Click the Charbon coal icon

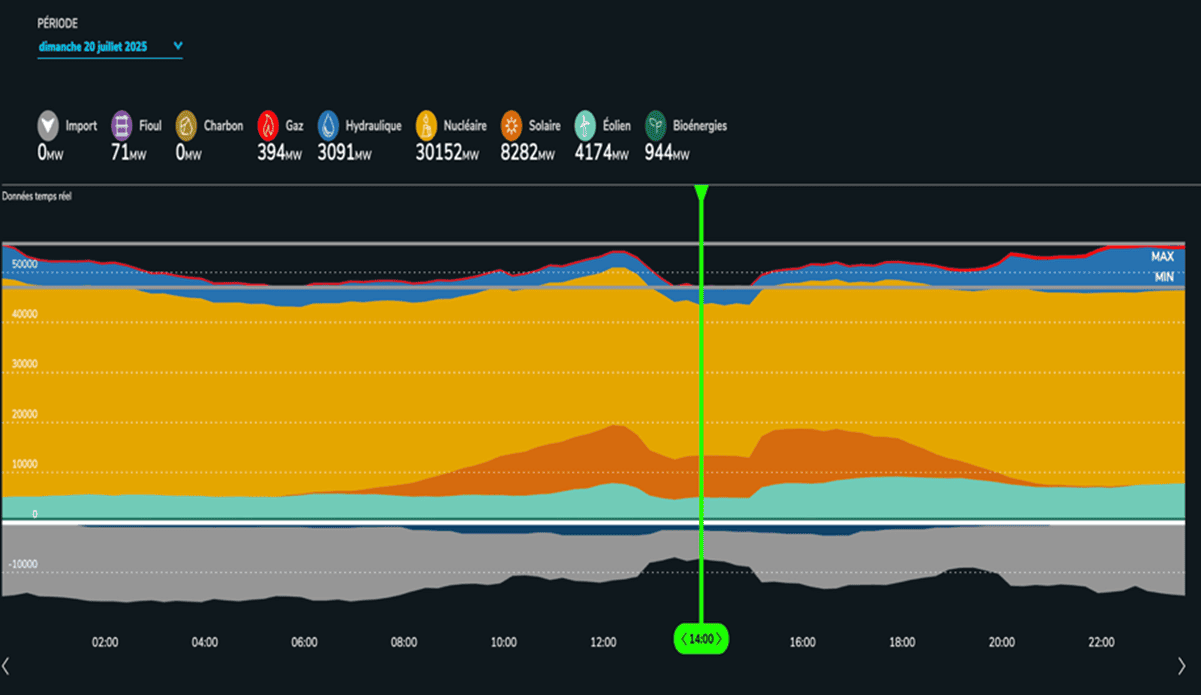(x=186, y=126)
